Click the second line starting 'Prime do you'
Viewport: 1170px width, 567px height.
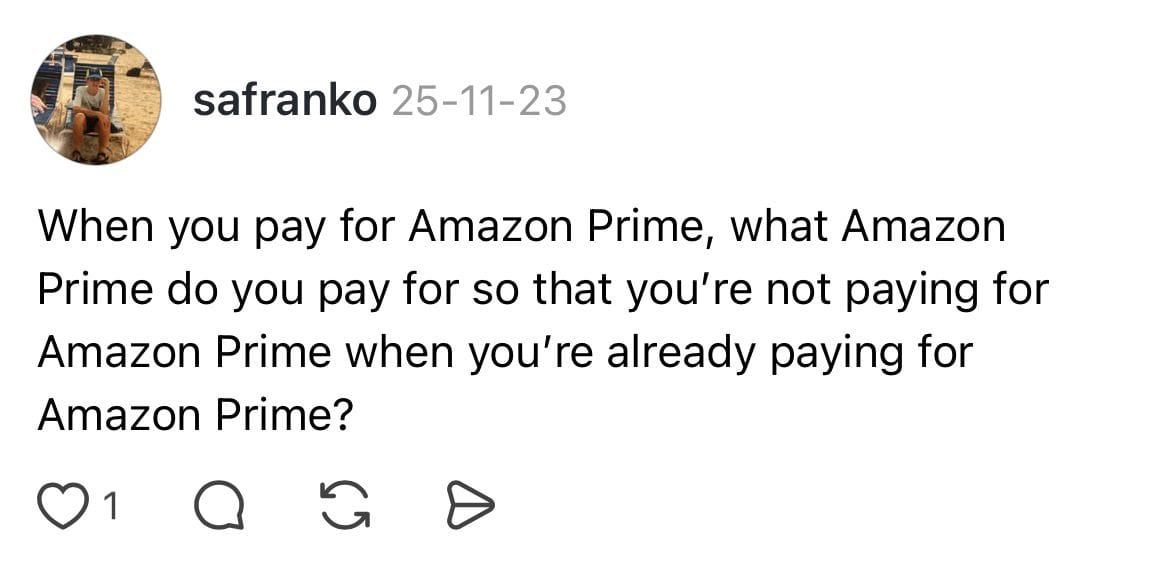(x=543, y=291)
